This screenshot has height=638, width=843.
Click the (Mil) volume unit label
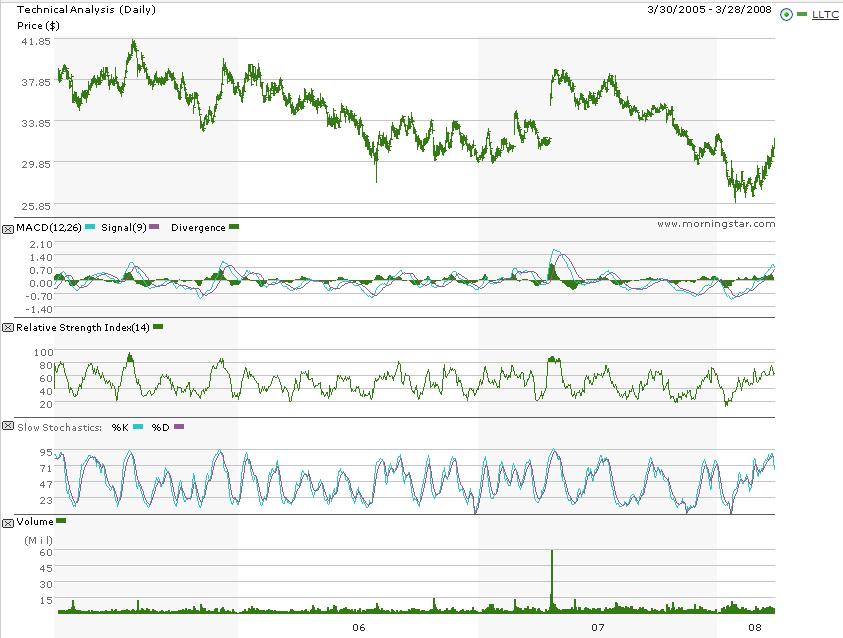point(39,540)
